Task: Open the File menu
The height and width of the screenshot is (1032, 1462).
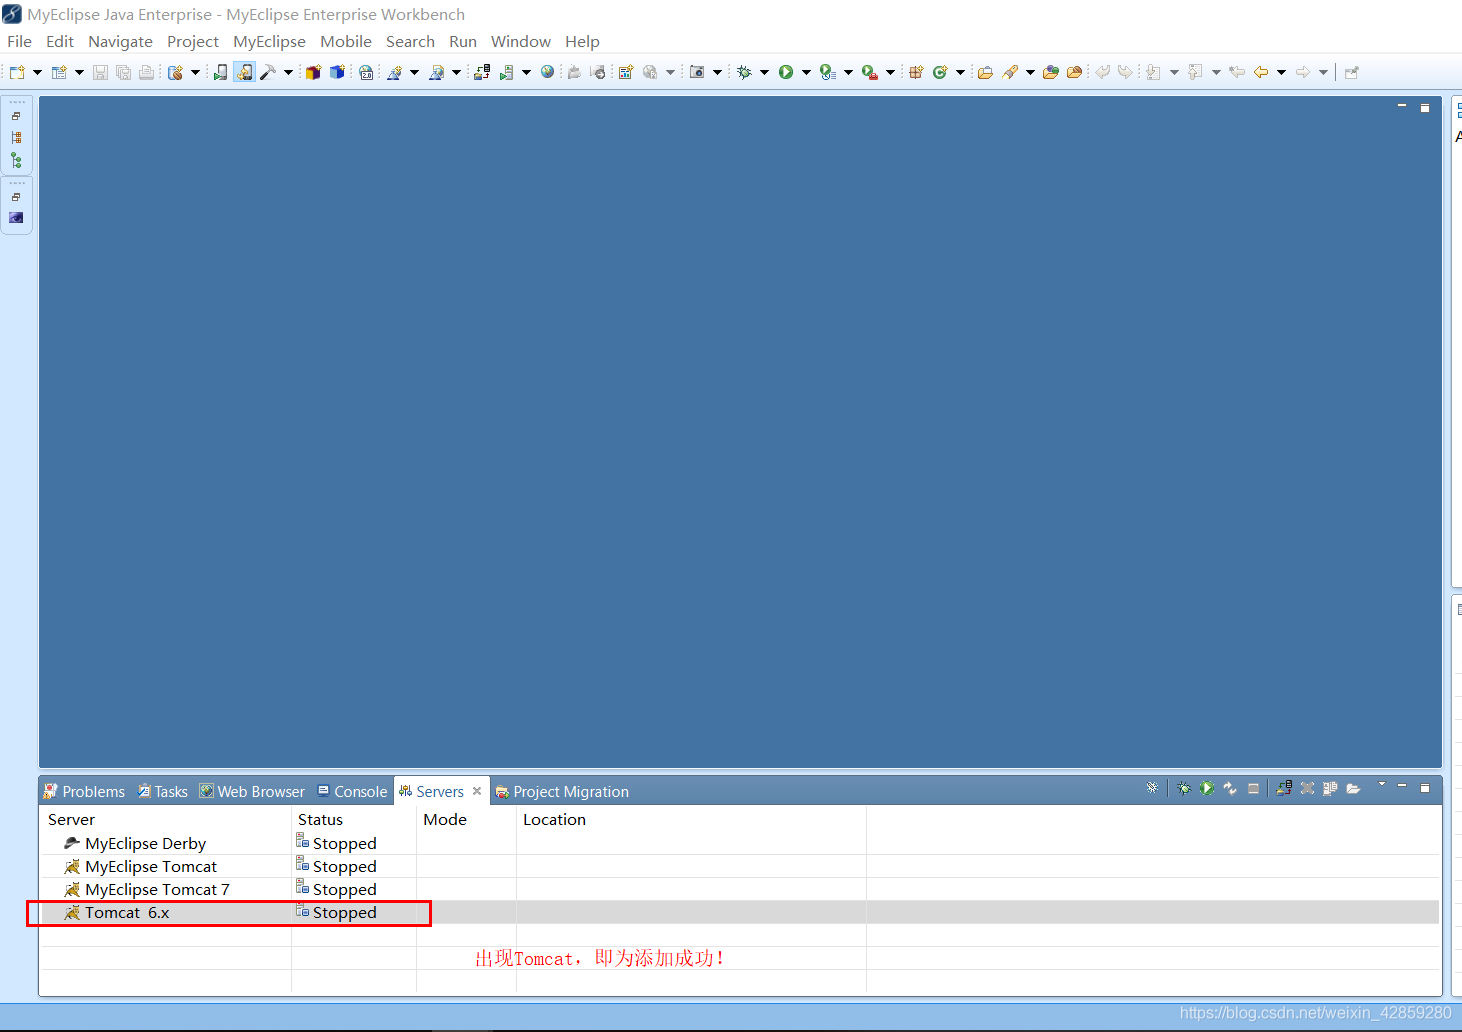Action: point(19,41)
